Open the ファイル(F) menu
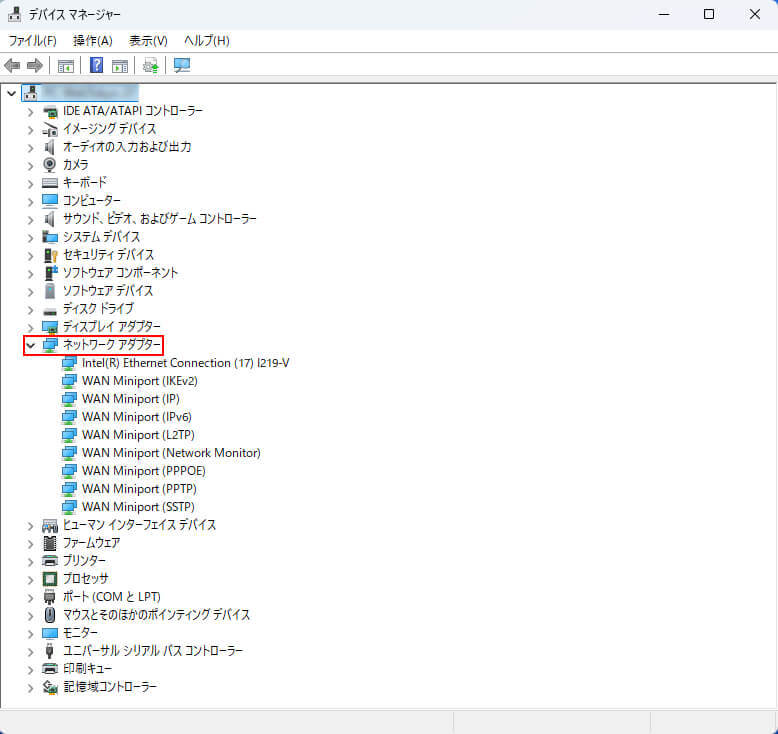 pos(32,41)
